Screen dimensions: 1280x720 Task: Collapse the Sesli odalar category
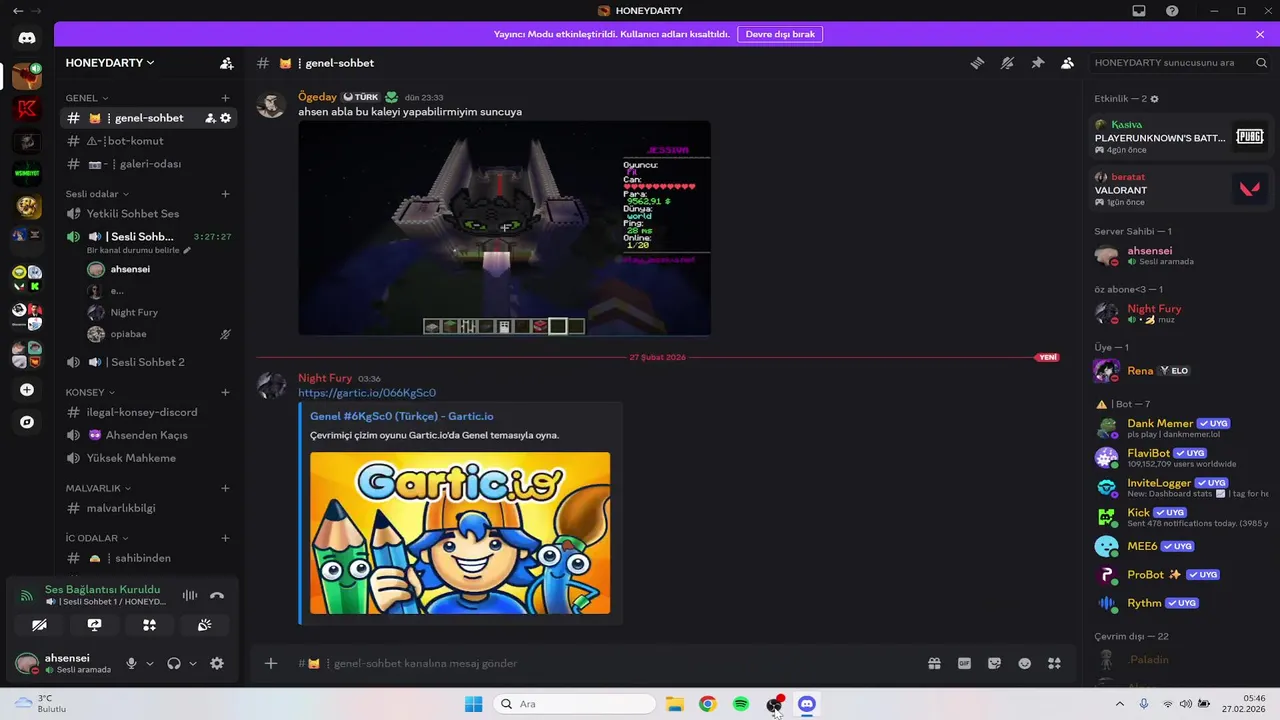pos(97,194)
